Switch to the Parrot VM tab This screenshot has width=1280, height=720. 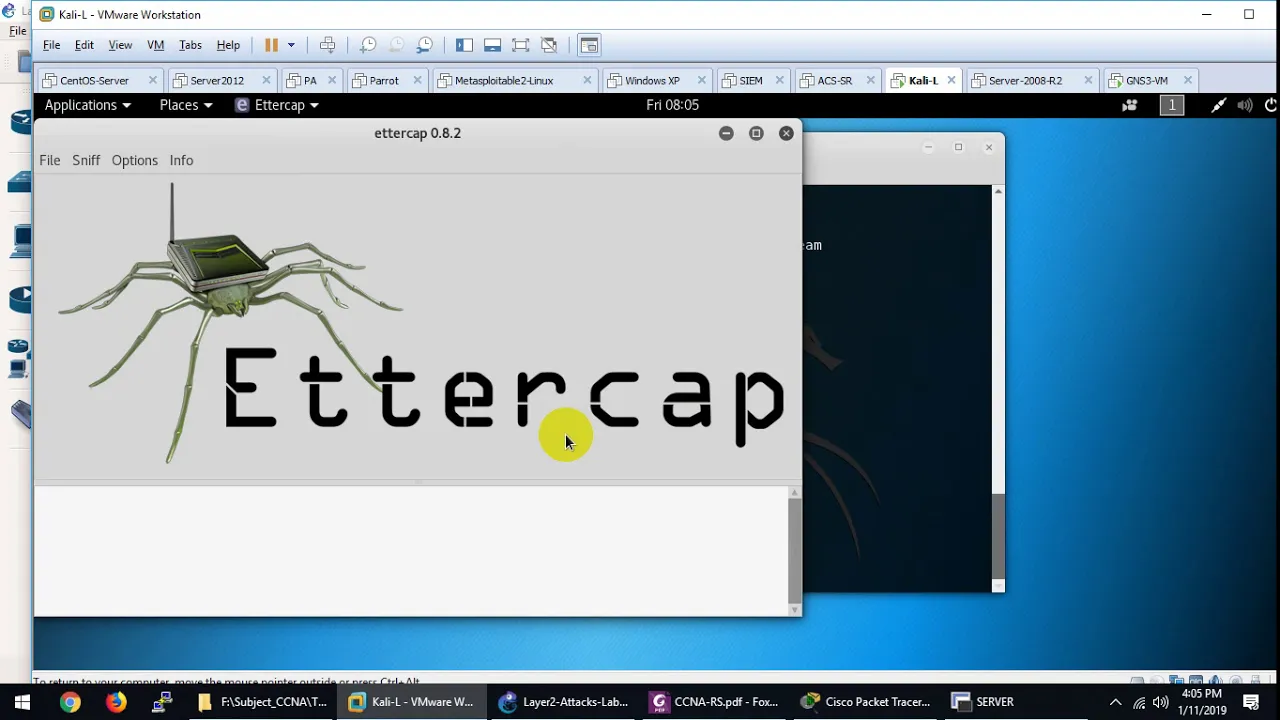[384, 80]
